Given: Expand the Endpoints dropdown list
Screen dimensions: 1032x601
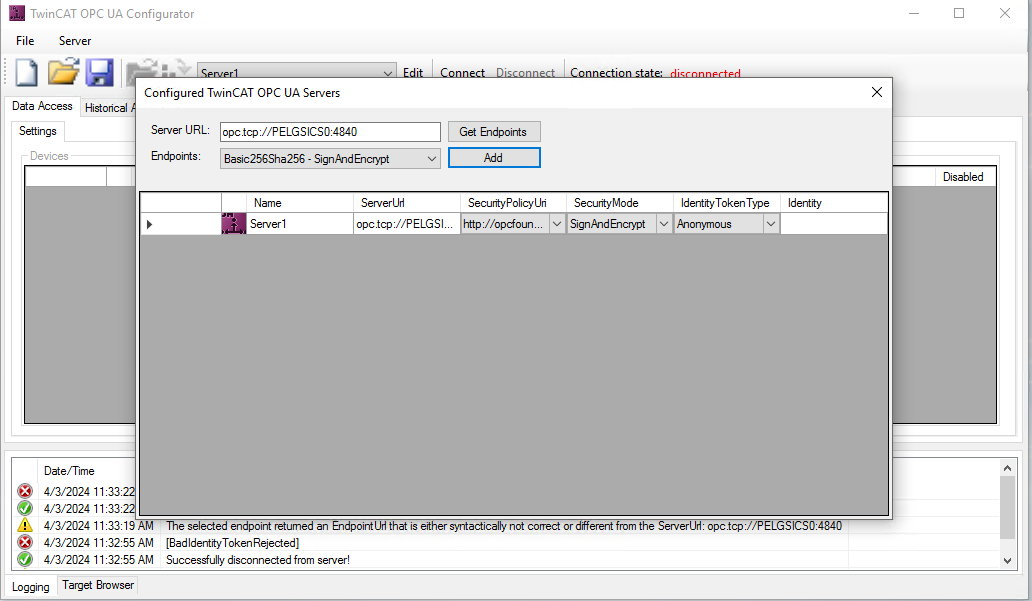Looking at the screenshot, I should coord(431,158).
